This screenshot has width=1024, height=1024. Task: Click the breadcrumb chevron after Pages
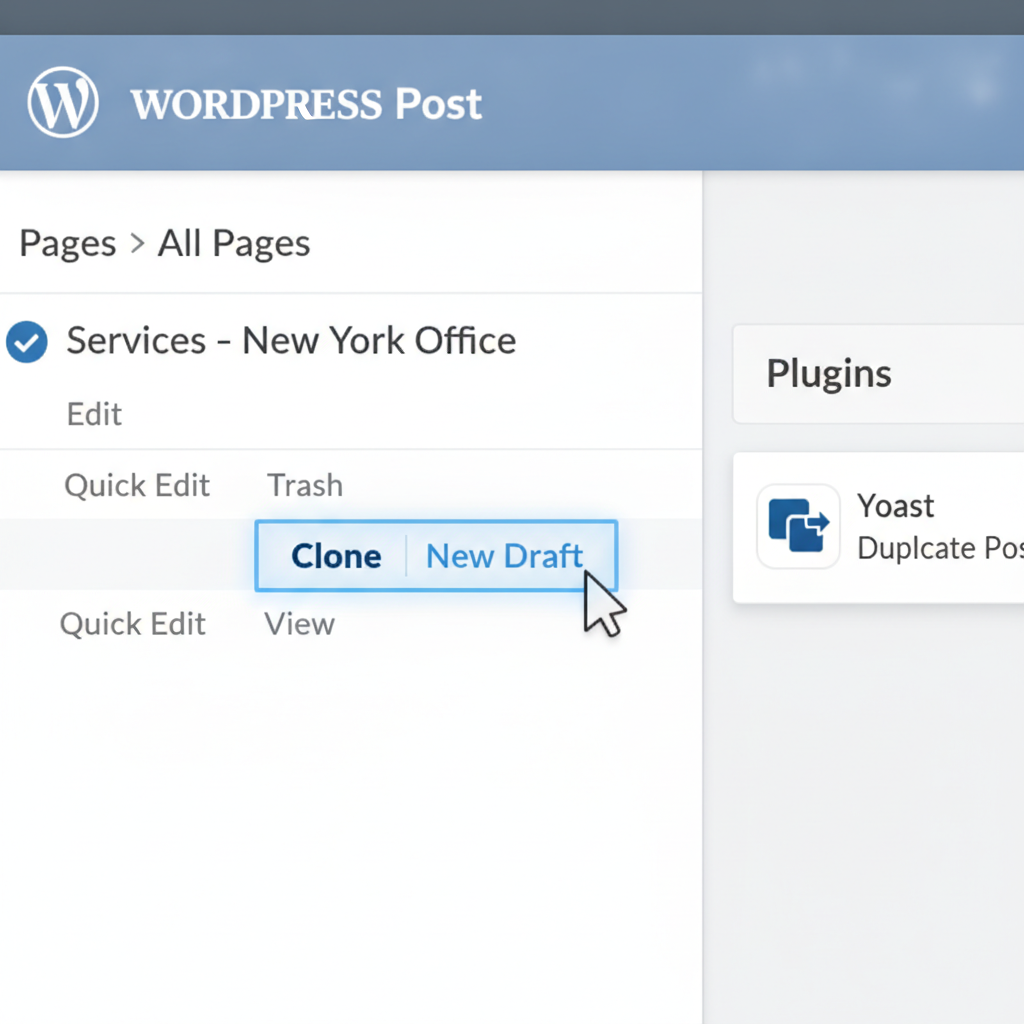[137, 244]
